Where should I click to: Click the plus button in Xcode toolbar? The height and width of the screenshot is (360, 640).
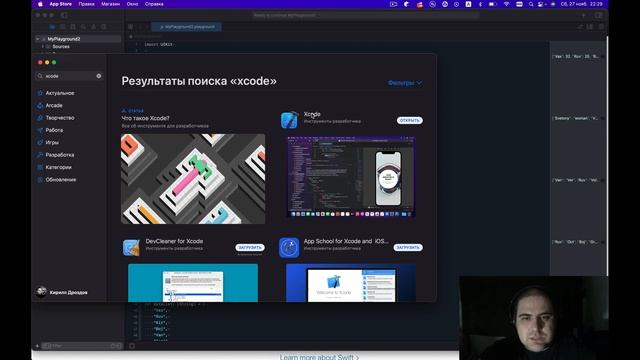(x=584, y=15)
